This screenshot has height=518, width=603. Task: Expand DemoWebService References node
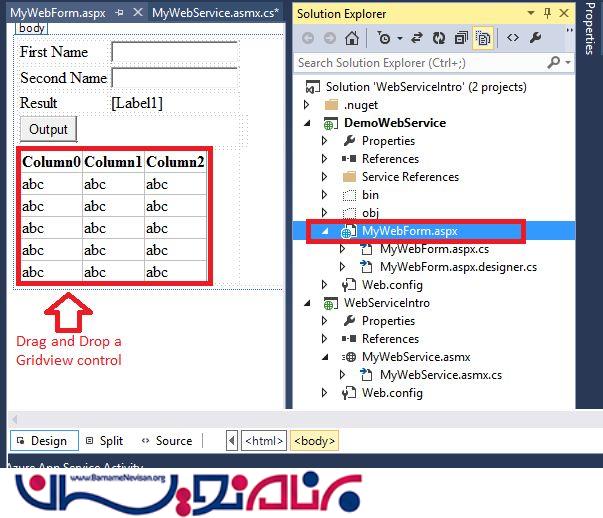pyautogui.click(x=325, y=159)
